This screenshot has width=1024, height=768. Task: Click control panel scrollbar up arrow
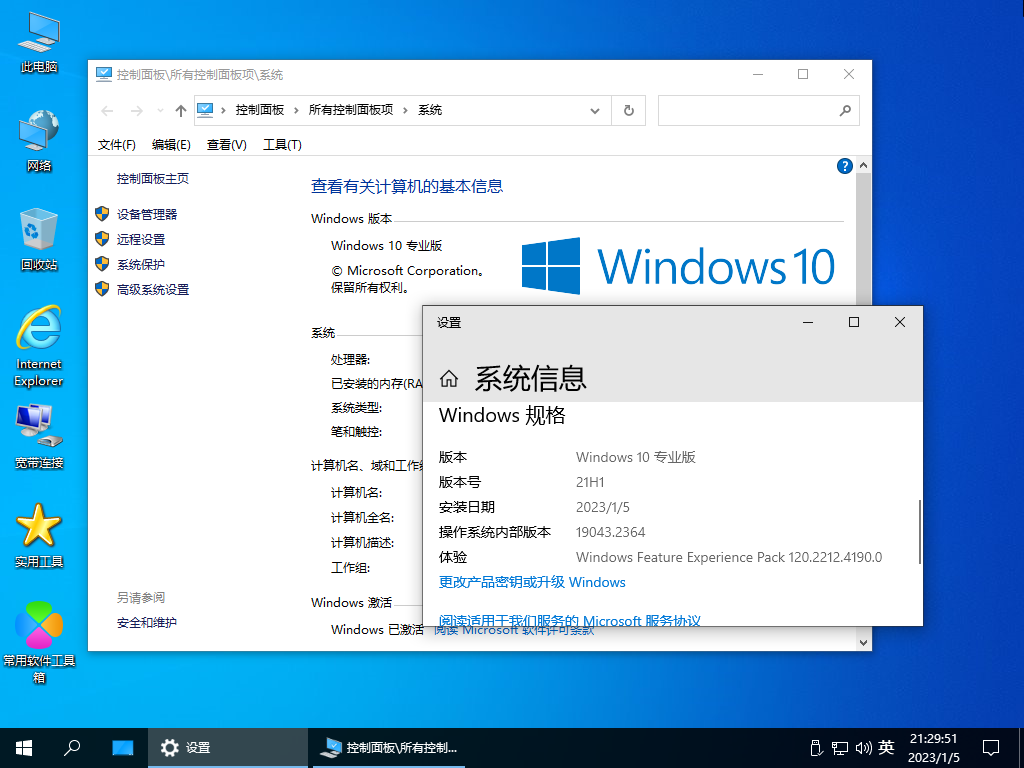click(x=863, y=165)
